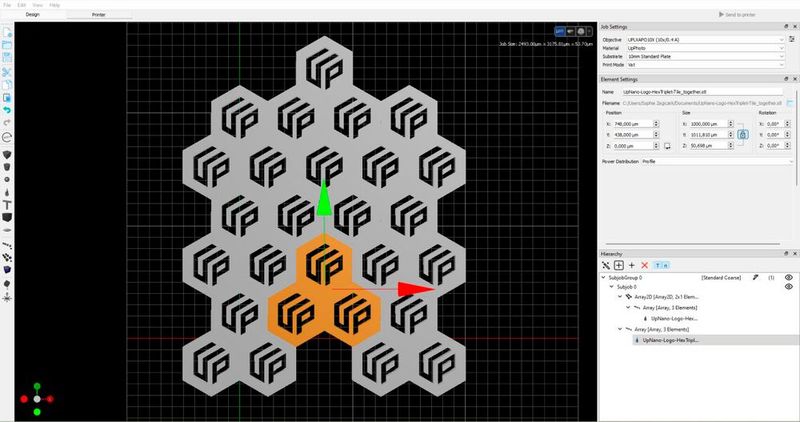800x422 pixels.
Task: Open the Material dropdown
Action: [704, 48]
